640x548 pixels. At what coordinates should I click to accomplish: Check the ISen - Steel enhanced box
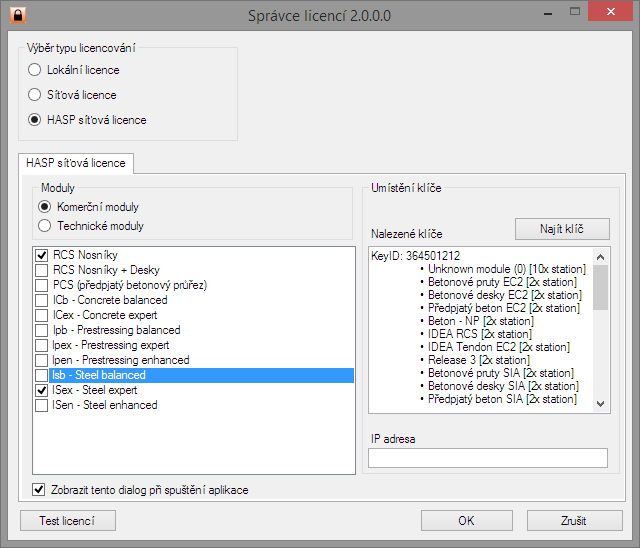[x=41, y=405]
